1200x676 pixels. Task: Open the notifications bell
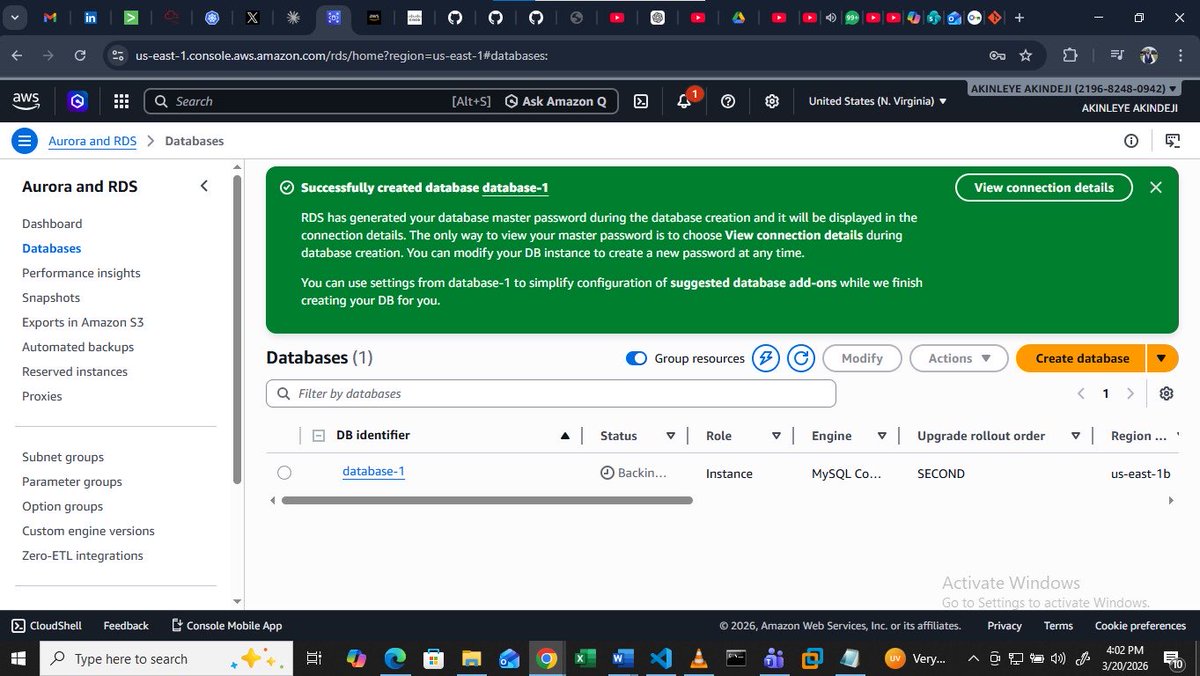pyautogui.click(x=685, y=101)
